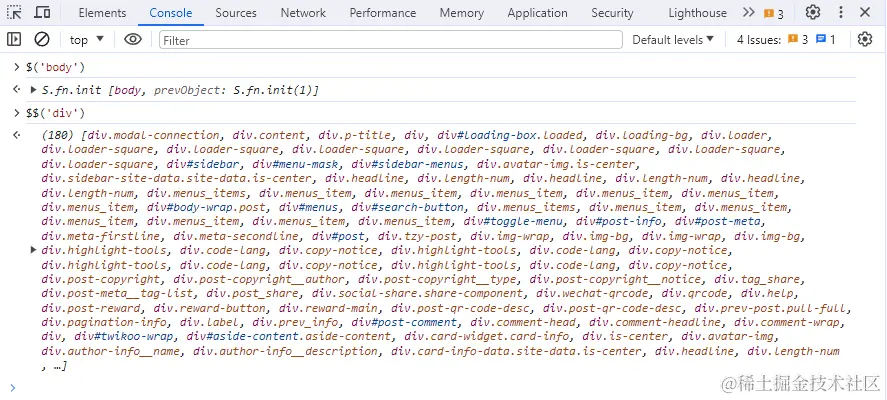This screenshot has width=887, height=400.
Task: Click div.prev-post.pull-full in the output
Action: (773, 308)
